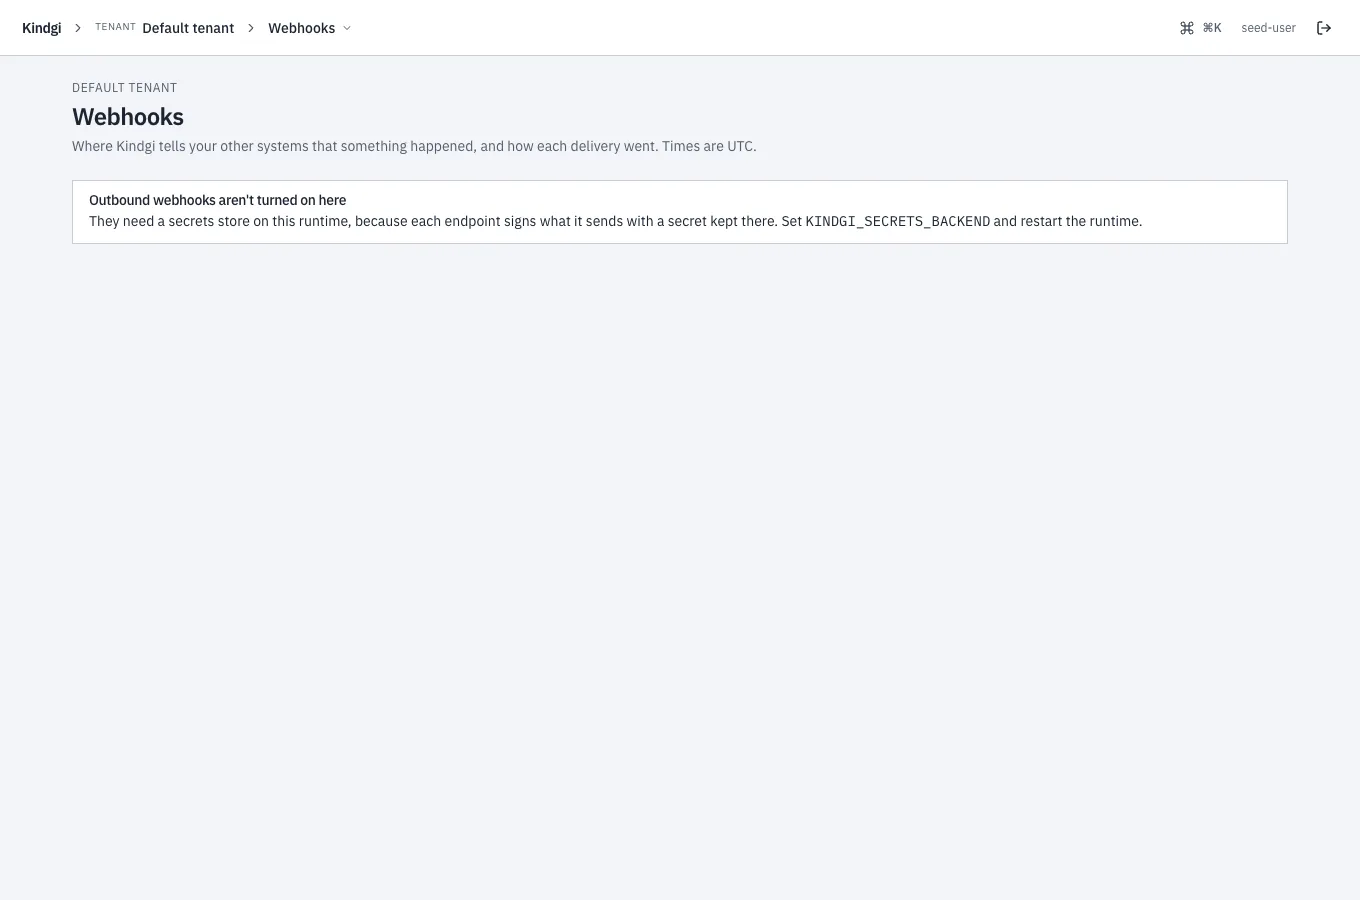Open command palette with ⌘K button
Image resolution: width=1360 pixels, height=900 pixels.
point(1200,28)
